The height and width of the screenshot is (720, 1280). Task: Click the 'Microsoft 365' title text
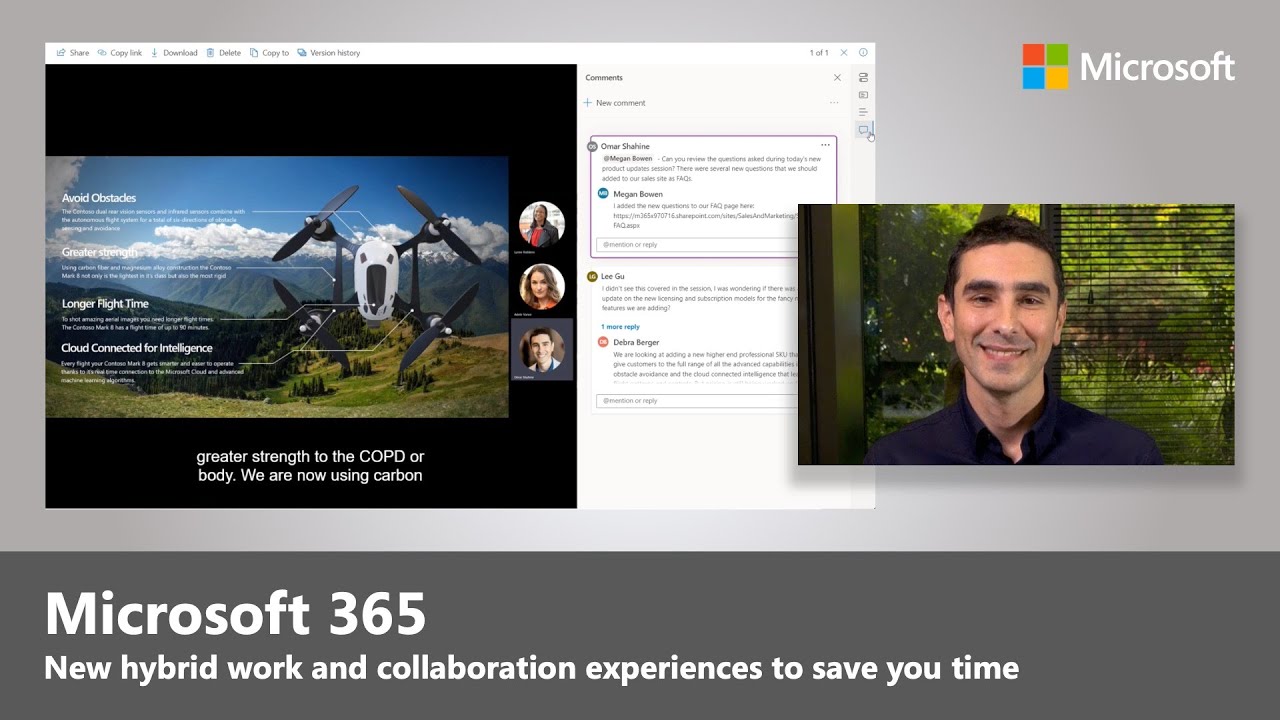236,614
